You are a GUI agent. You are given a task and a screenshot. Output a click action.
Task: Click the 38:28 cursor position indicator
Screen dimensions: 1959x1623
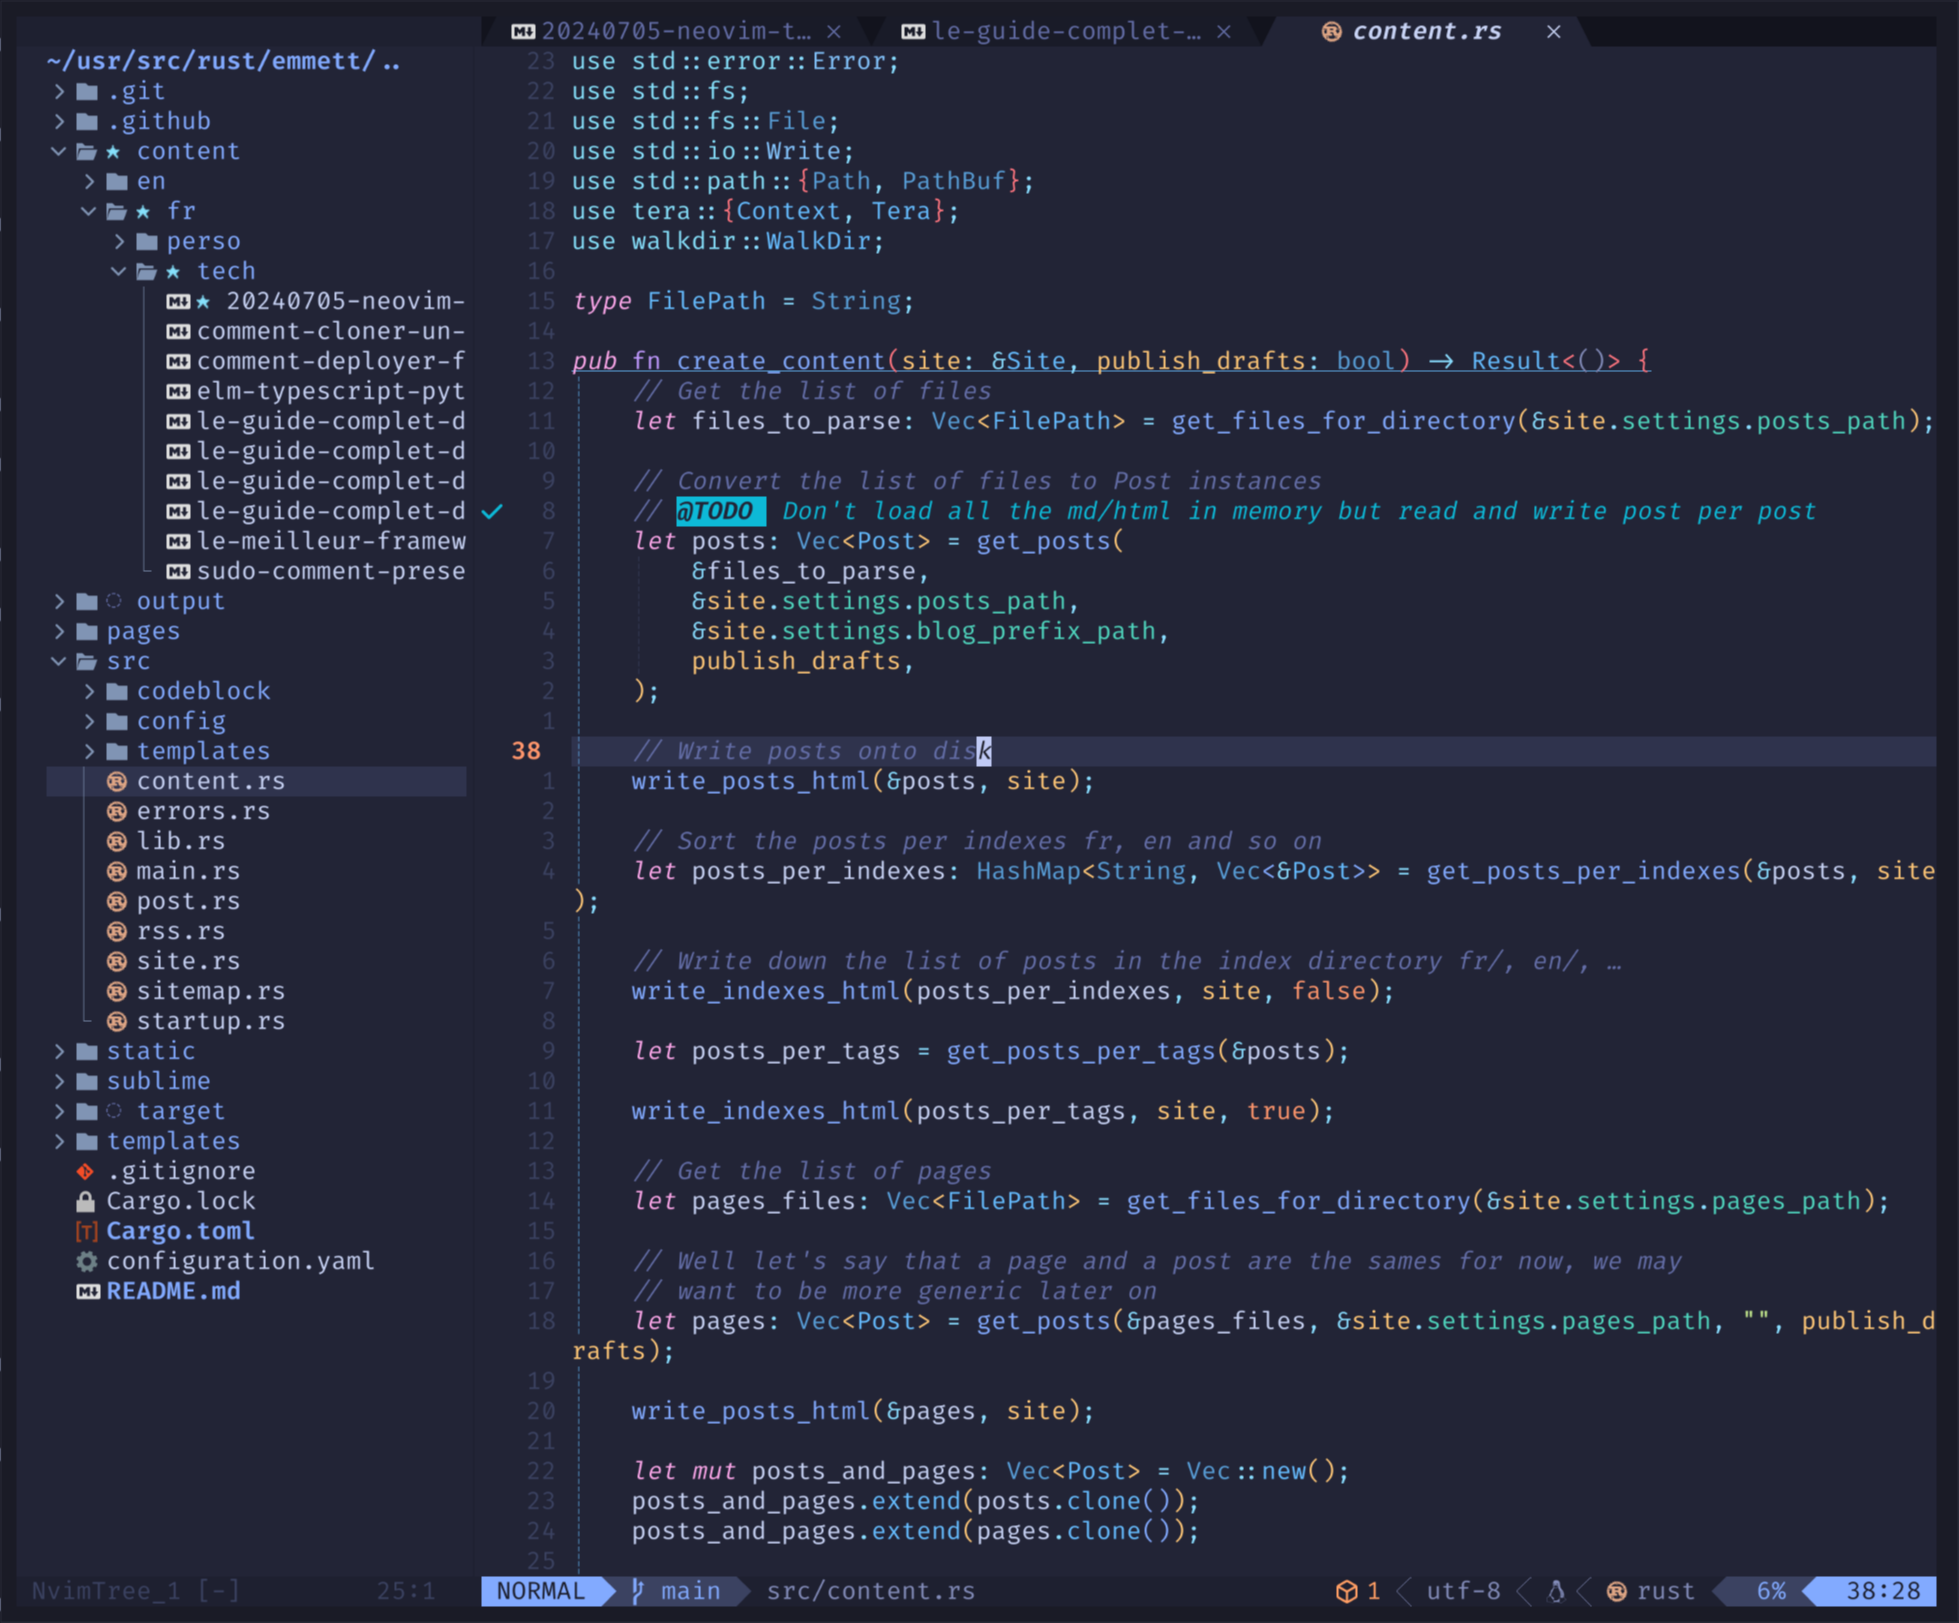1883,1591
